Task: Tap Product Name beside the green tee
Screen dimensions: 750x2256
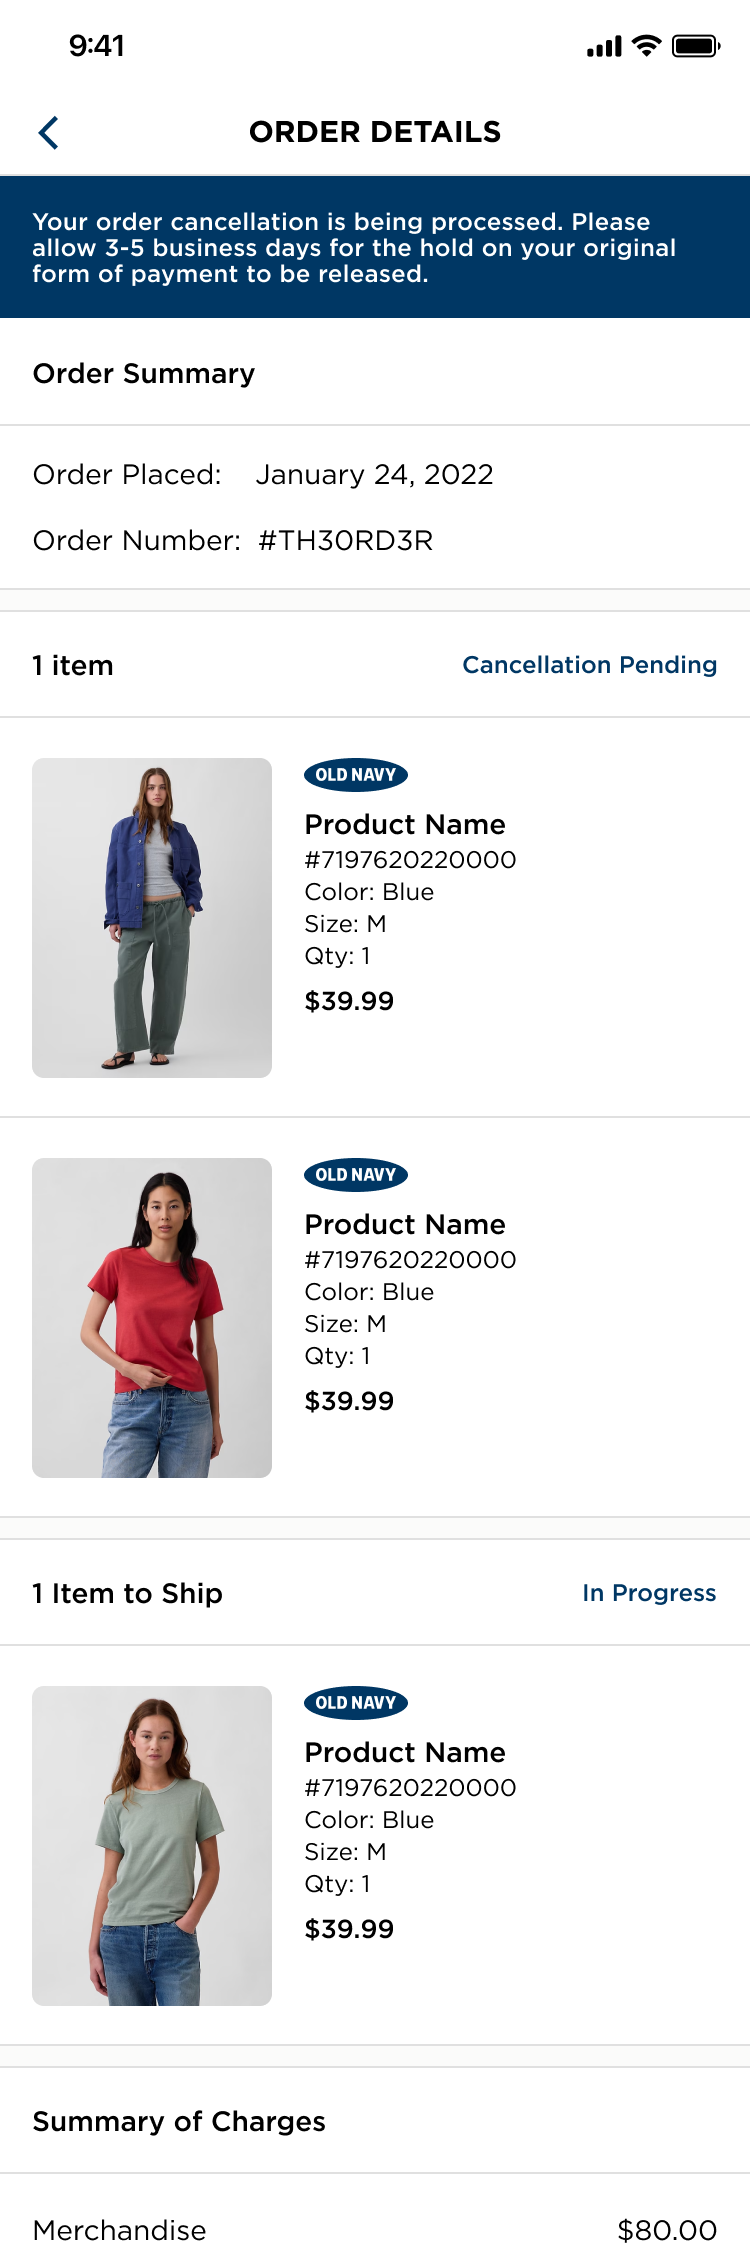Action: tap(405, 1753)
